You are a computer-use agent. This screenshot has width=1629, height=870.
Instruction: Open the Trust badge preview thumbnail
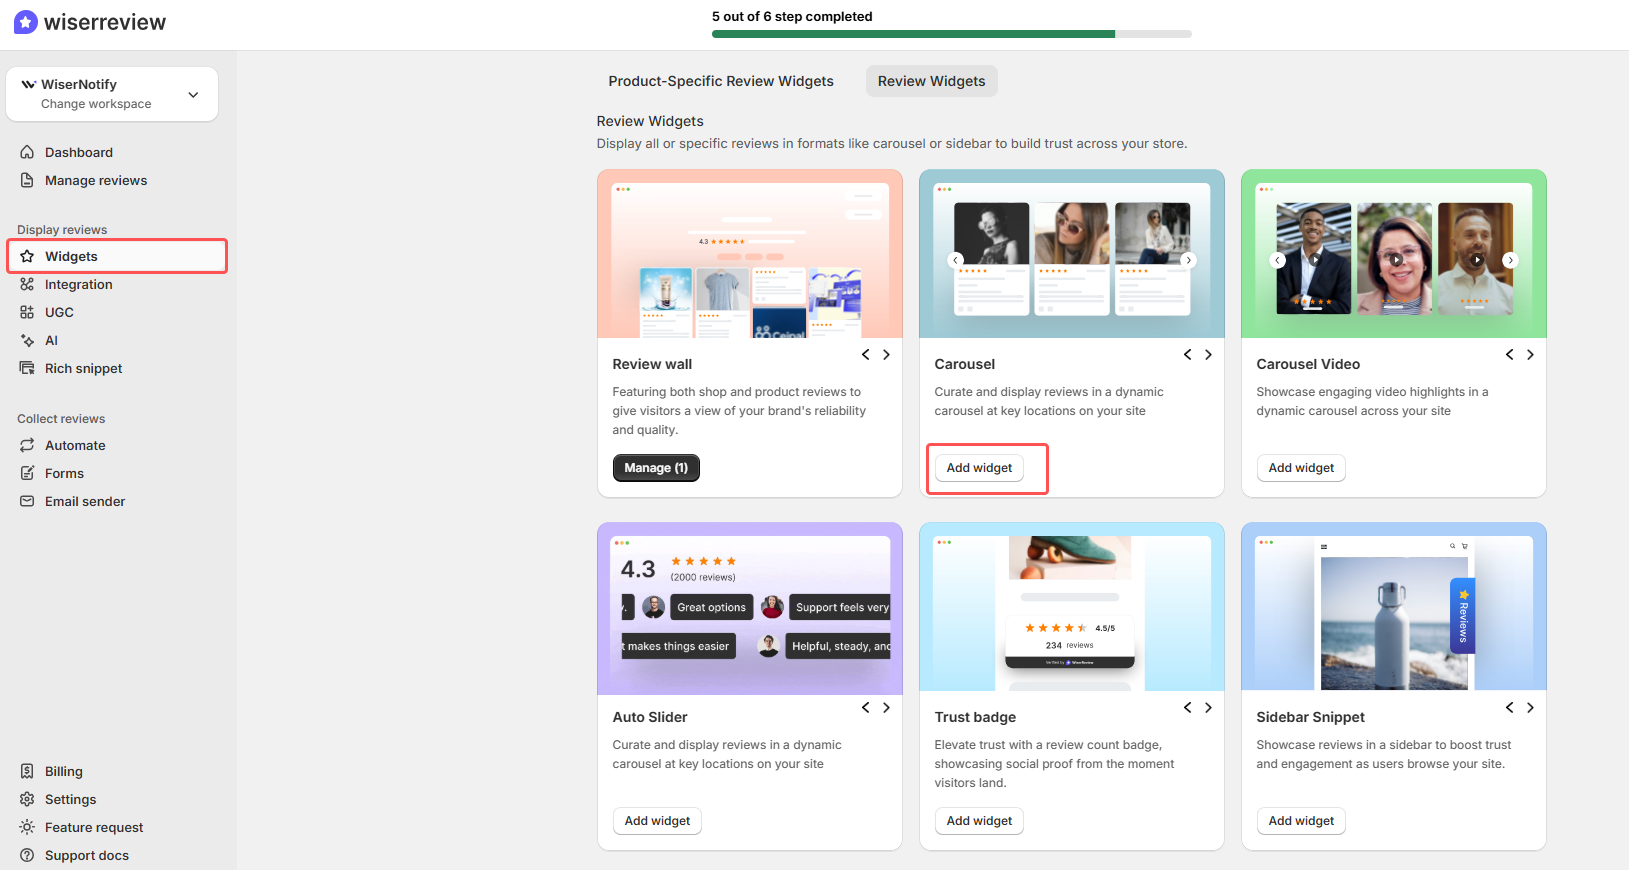pos(1072,607)
